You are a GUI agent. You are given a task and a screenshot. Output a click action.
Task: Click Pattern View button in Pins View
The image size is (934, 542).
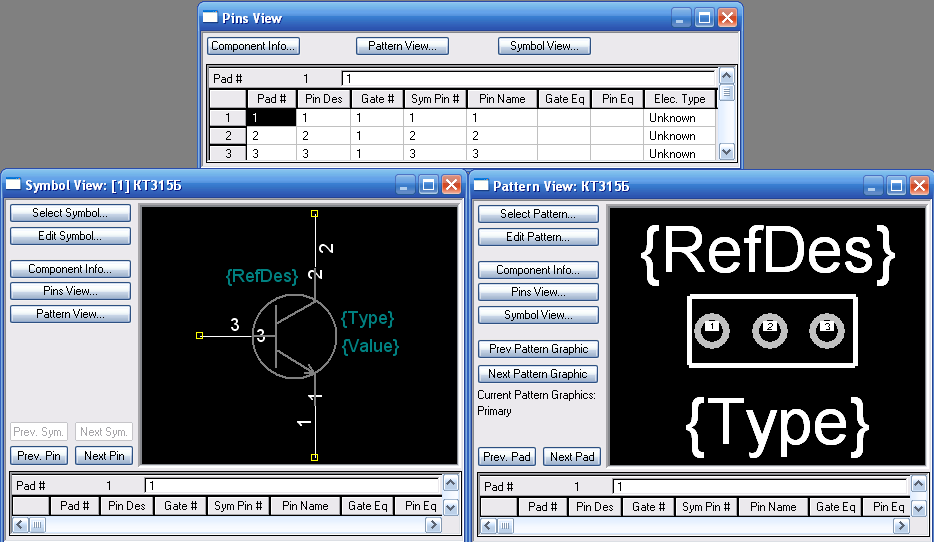(x=402, y=46)
